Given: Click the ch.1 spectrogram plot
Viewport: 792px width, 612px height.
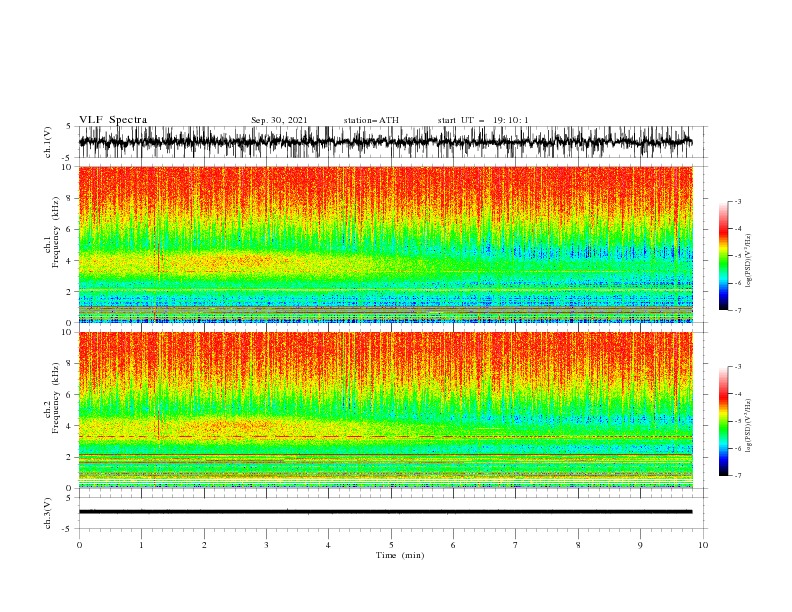Looking at the screenshot, I should point(385,244).
